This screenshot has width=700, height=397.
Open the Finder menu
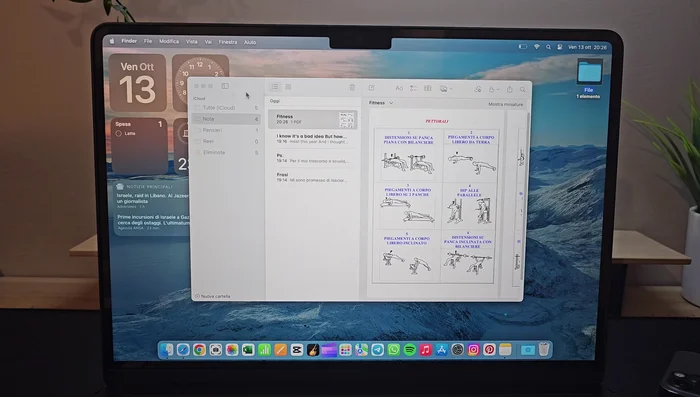point(129,41)
